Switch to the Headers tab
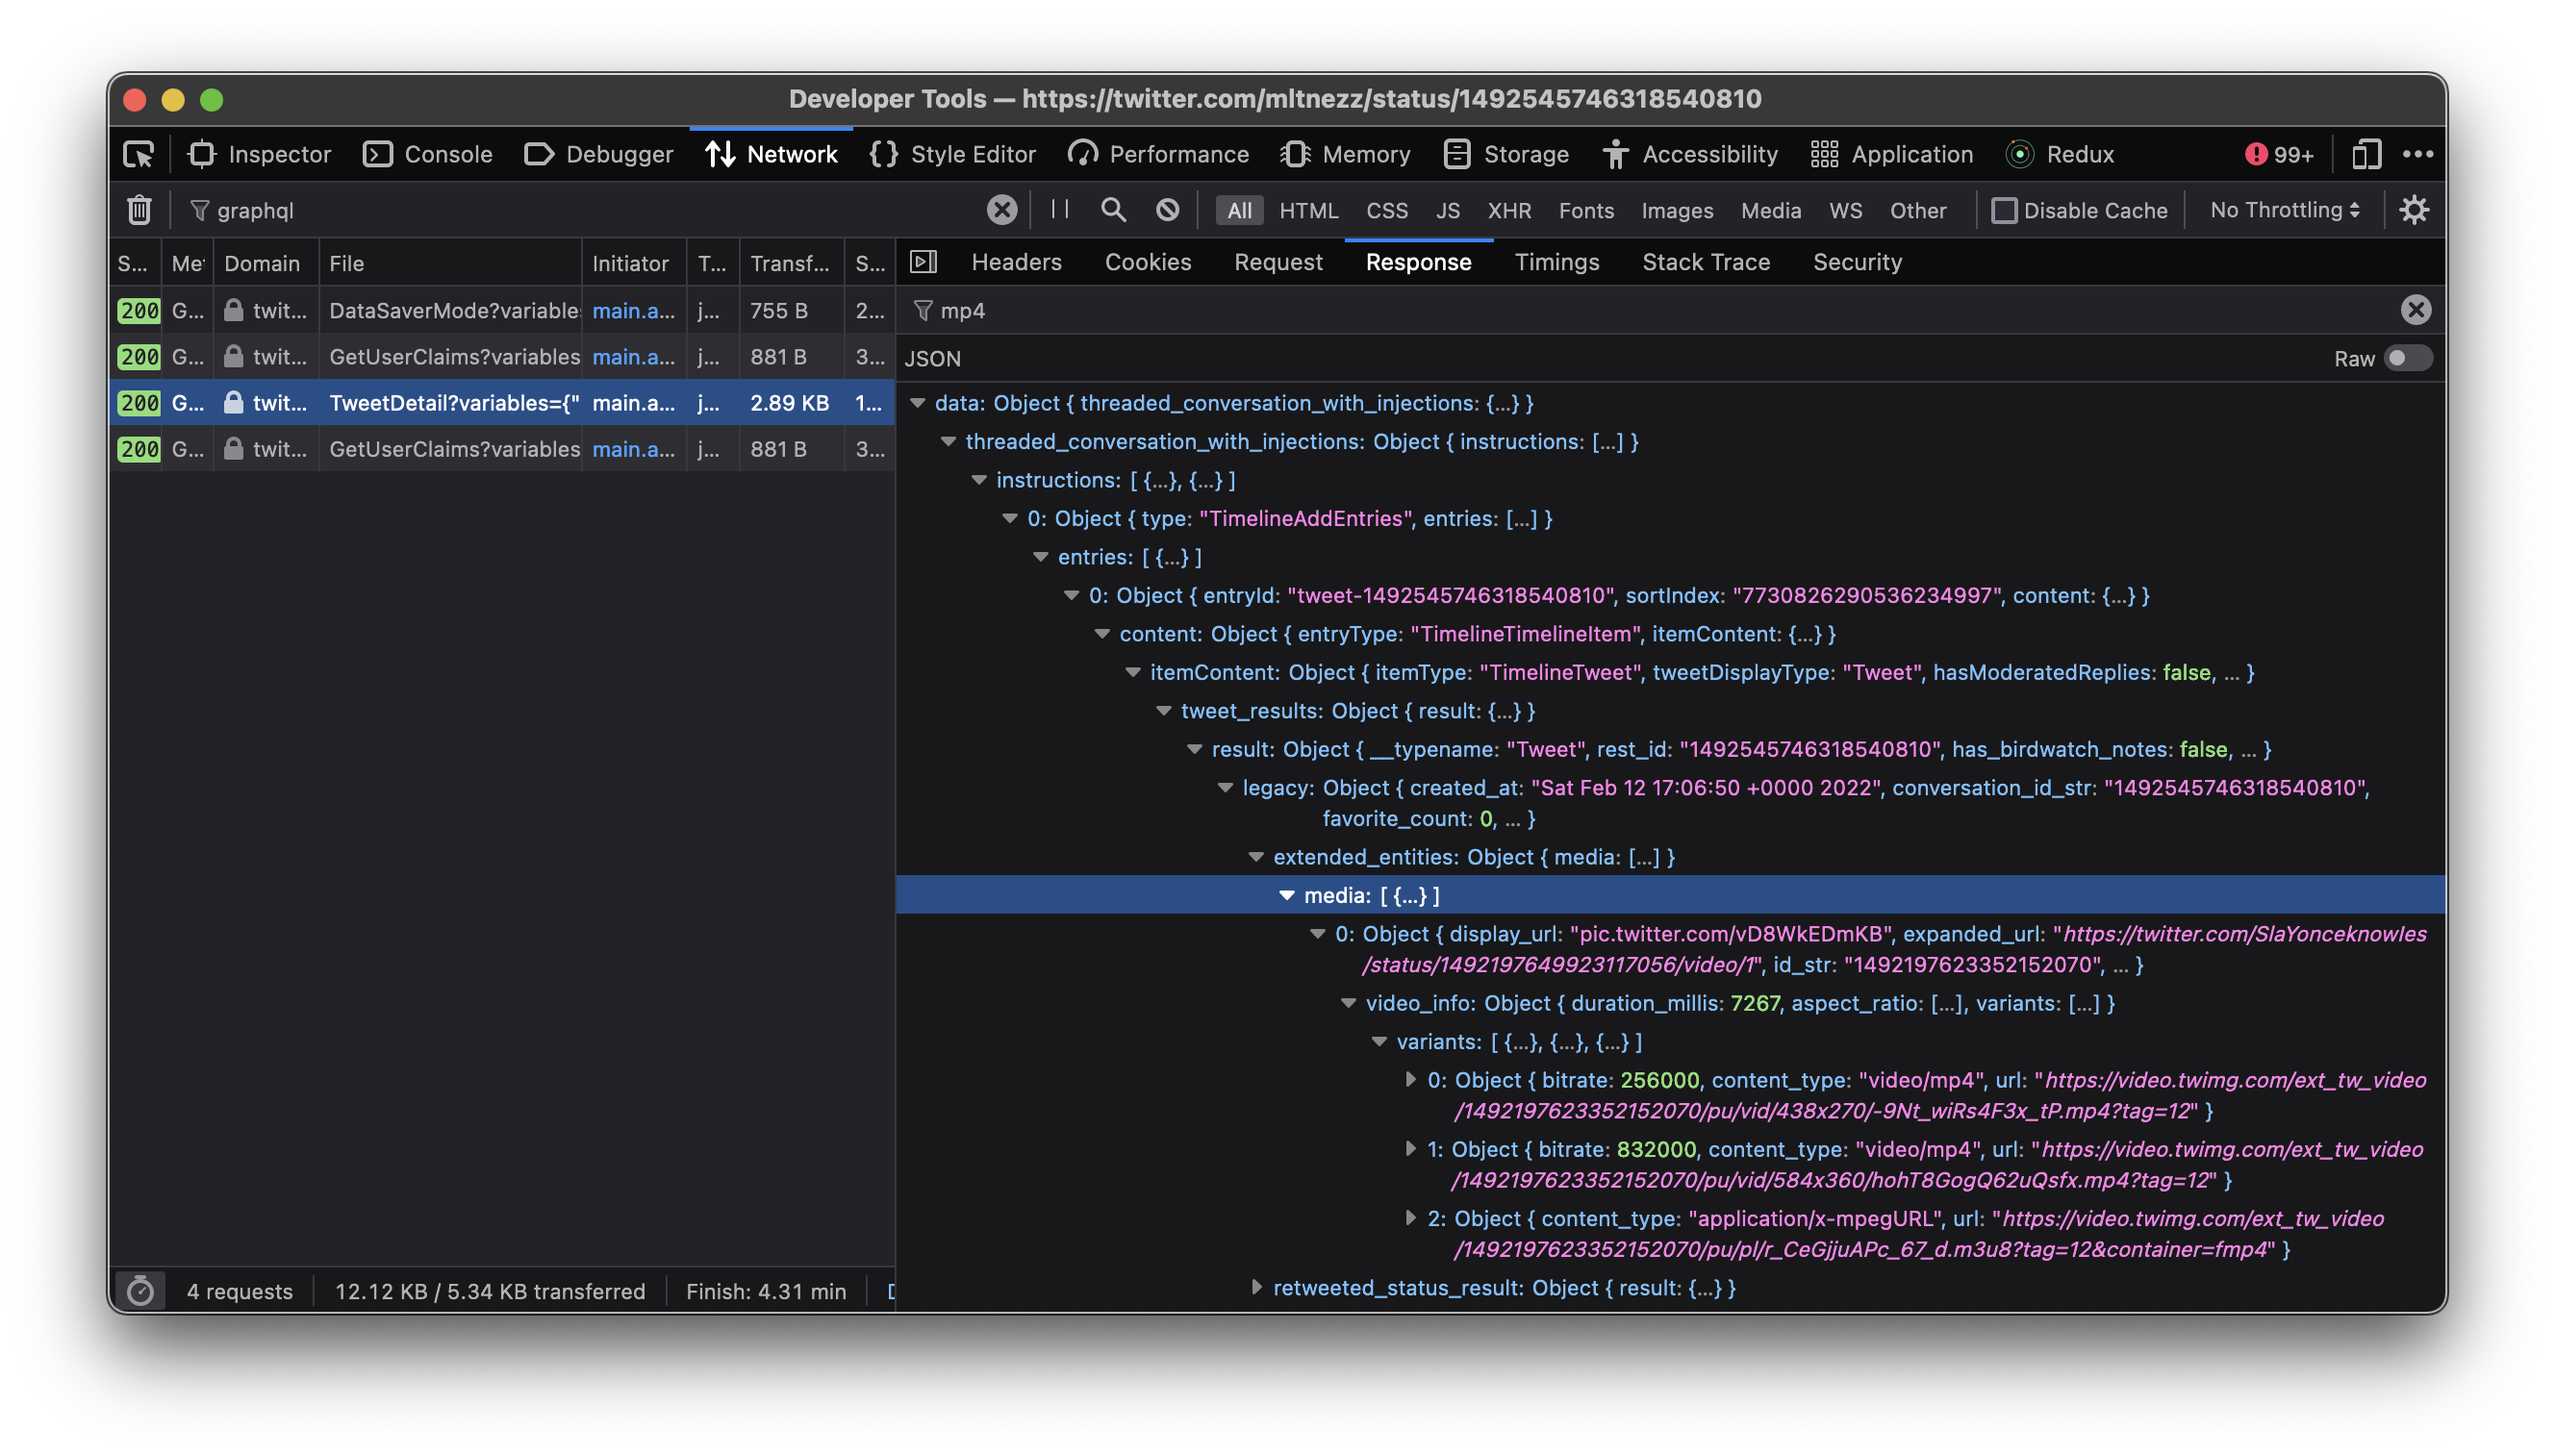 [1015, 262]
